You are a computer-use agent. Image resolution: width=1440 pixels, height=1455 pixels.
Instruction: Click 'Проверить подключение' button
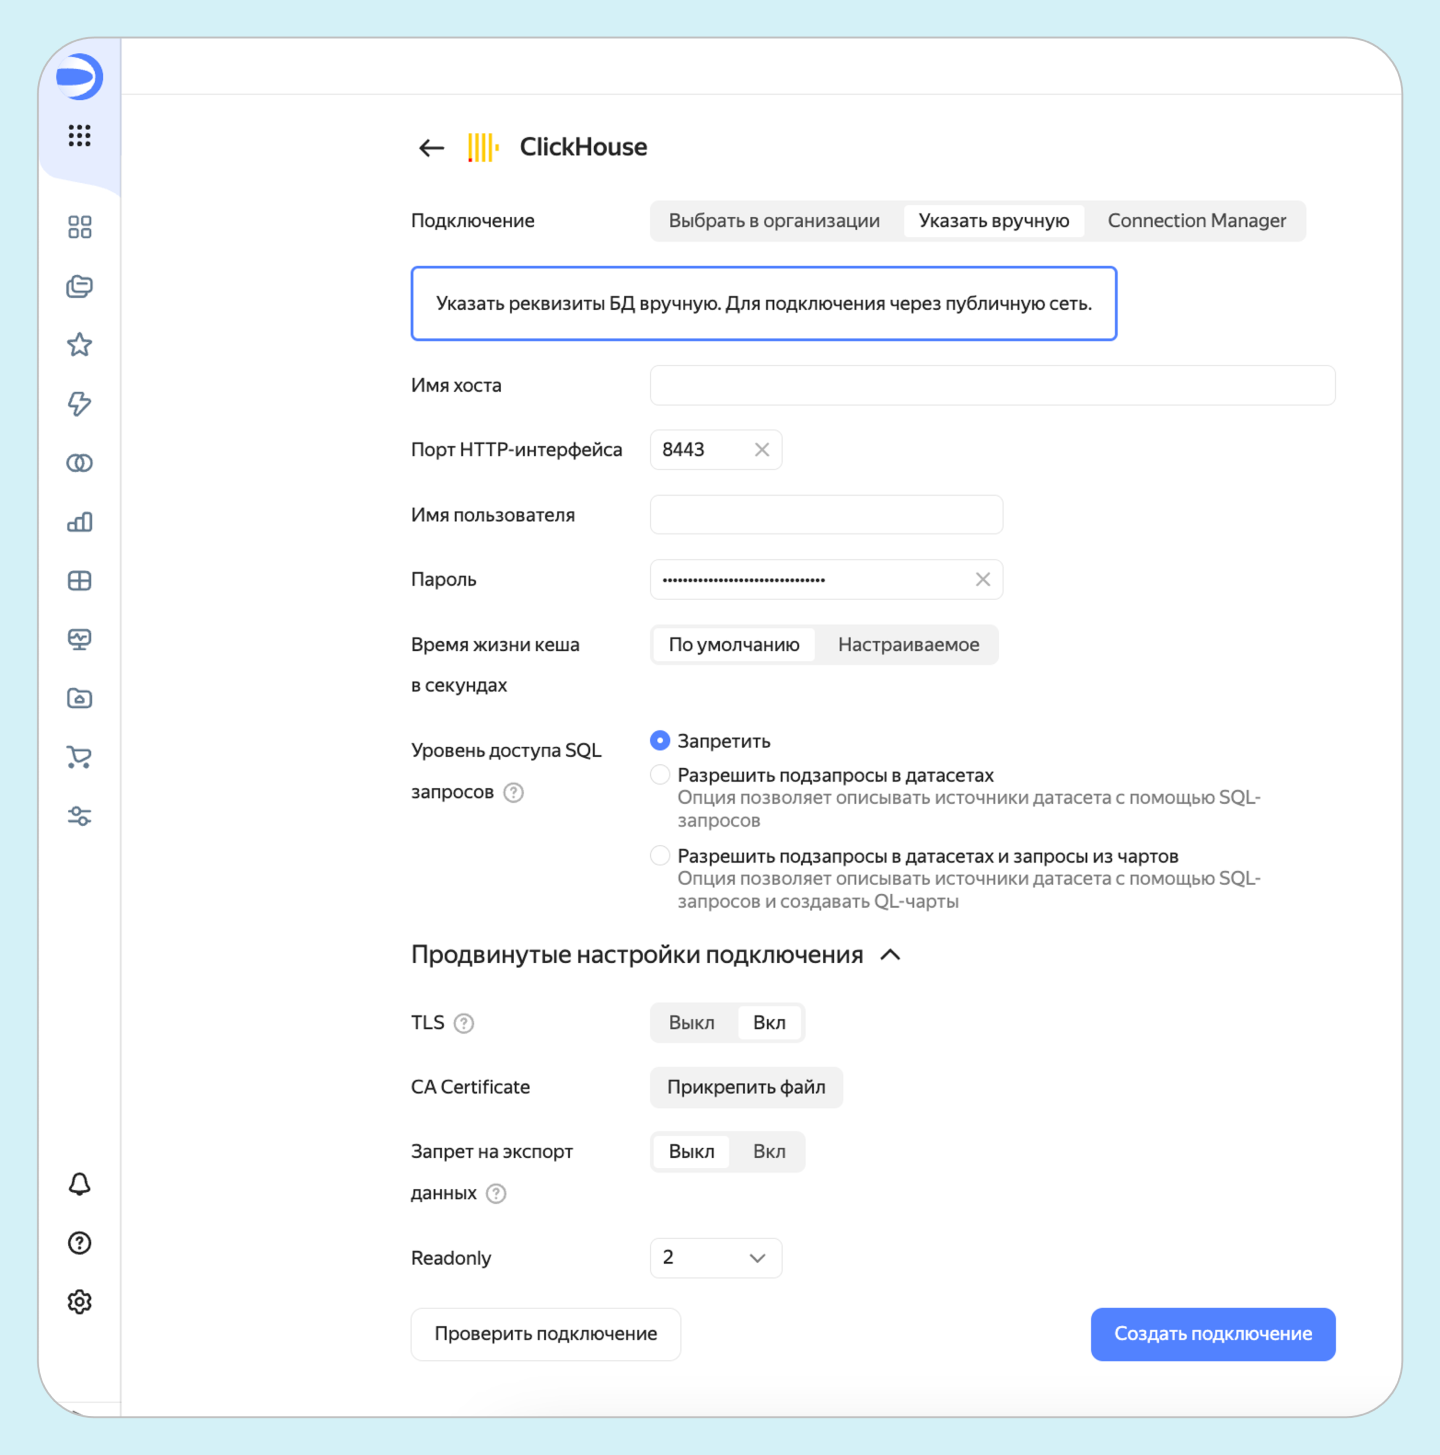(545, 1334)
